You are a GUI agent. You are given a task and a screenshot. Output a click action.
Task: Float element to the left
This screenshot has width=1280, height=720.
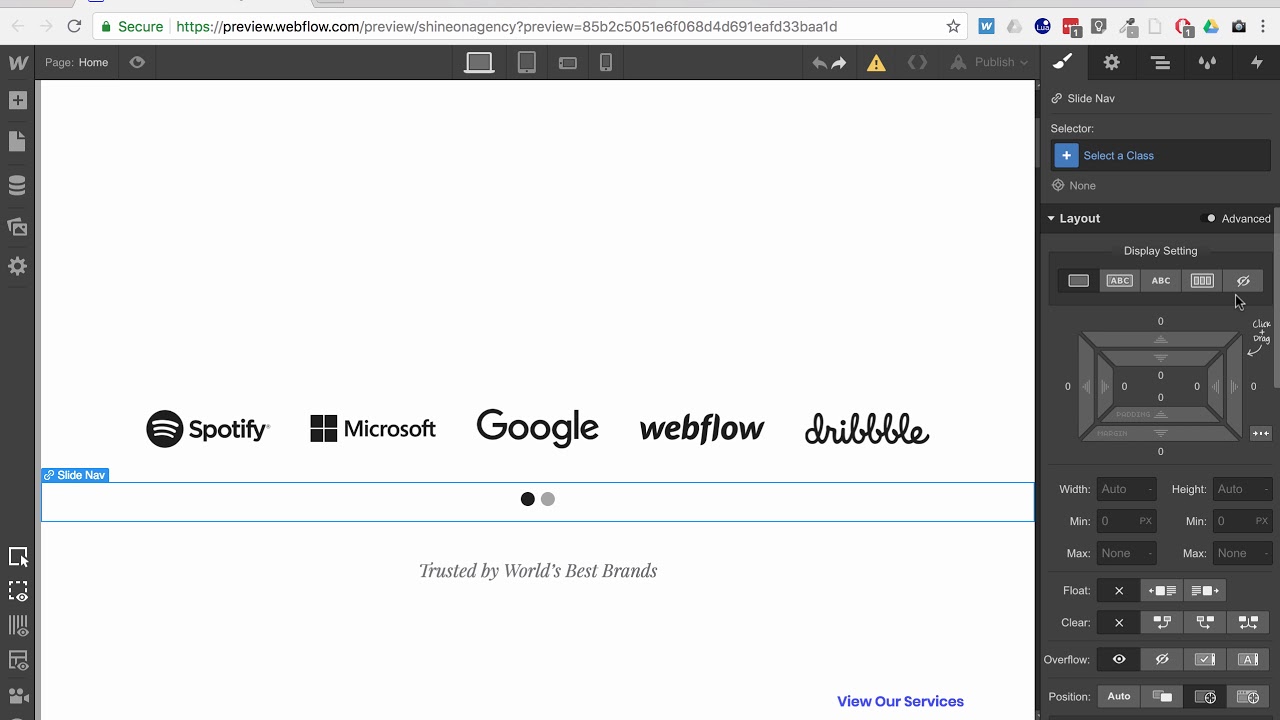1162,591
